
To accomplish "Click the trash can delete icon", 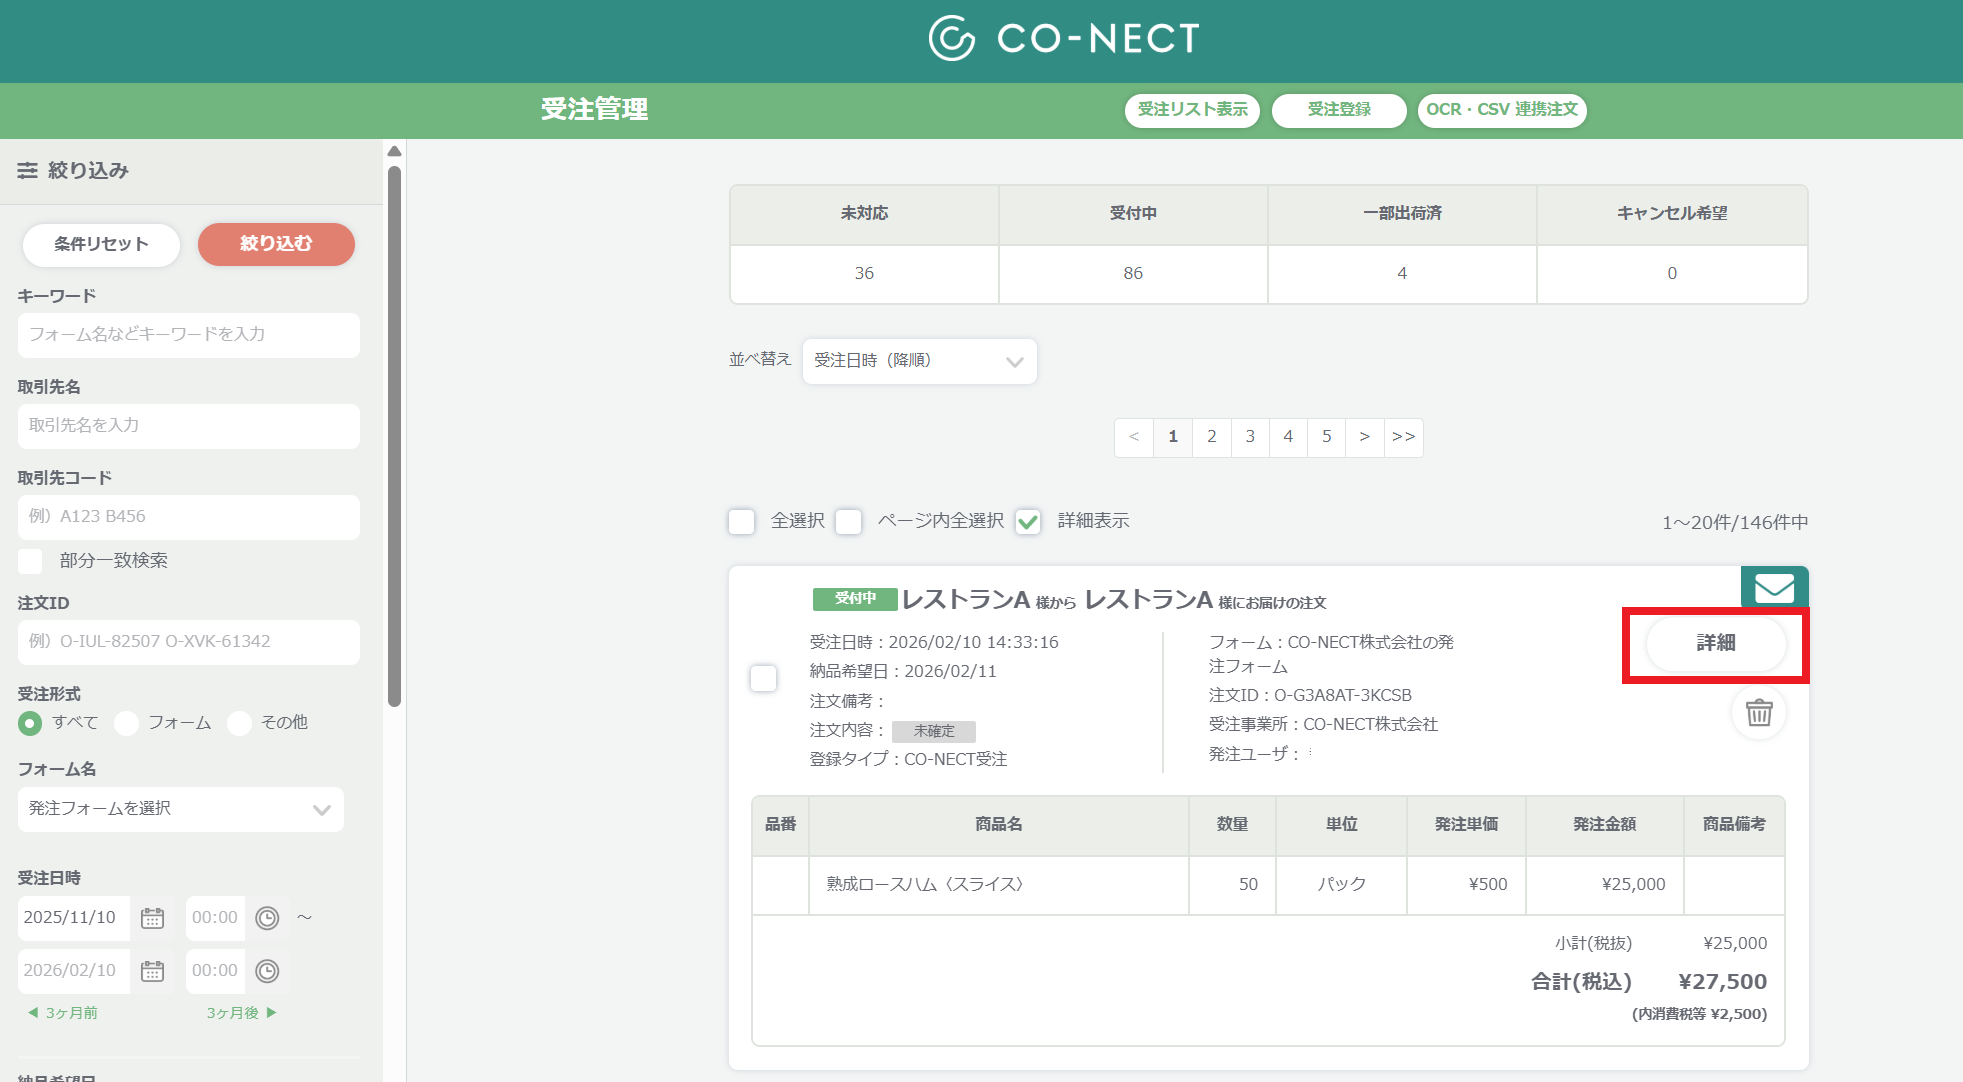I will (1759, 713).
